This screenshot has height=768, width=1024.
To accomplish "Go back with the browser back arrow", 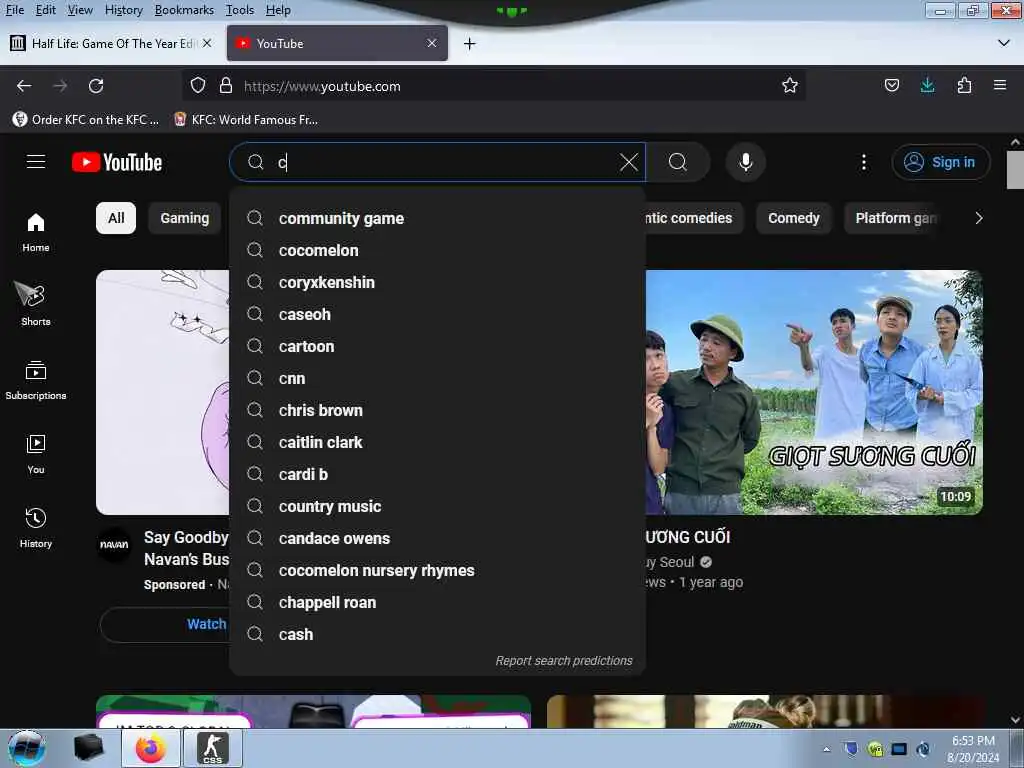I will tap(24, 86).
